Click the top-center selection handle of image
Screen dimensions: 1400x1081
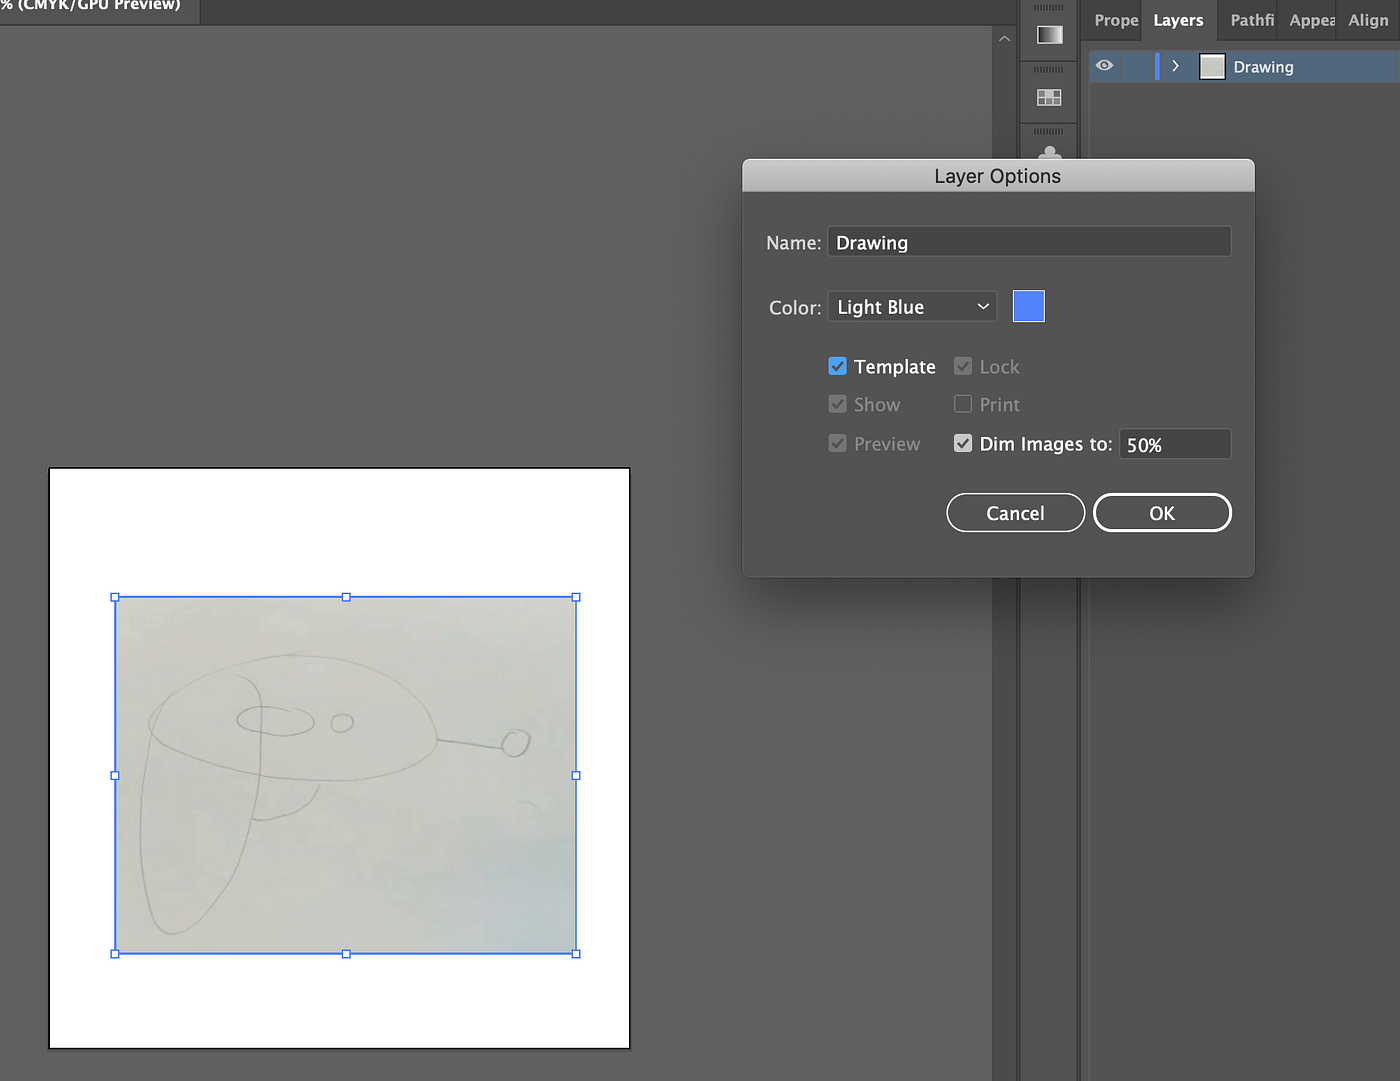(346, 597)
